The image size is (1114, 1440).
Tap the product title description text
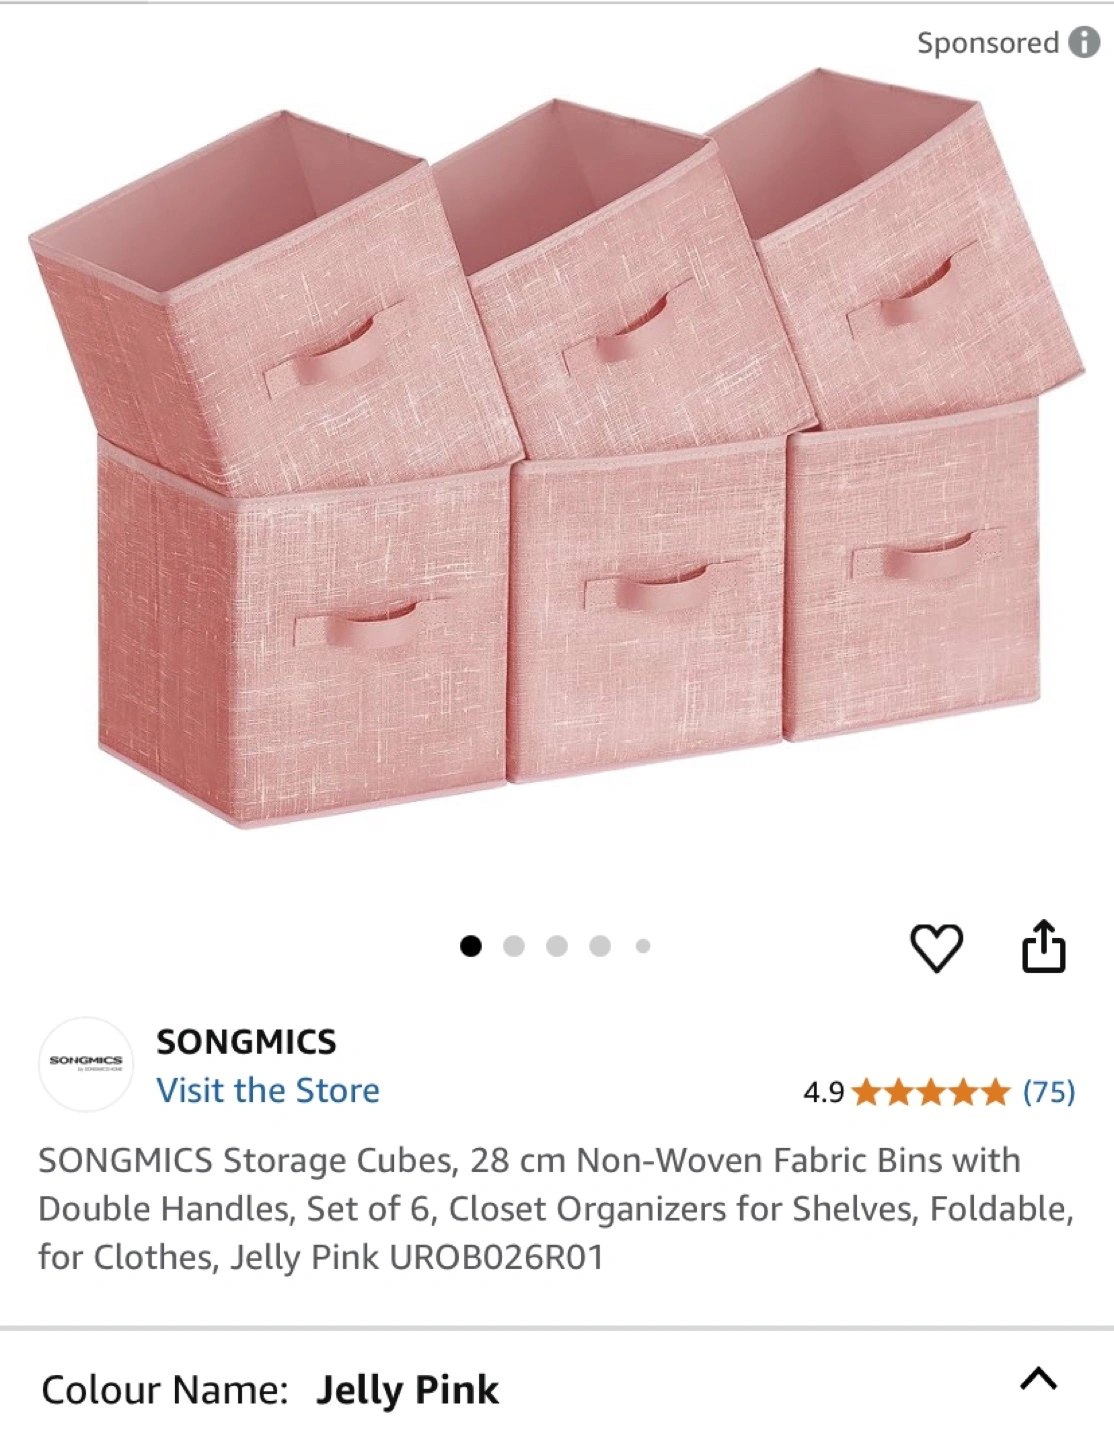click(556, 1208)
